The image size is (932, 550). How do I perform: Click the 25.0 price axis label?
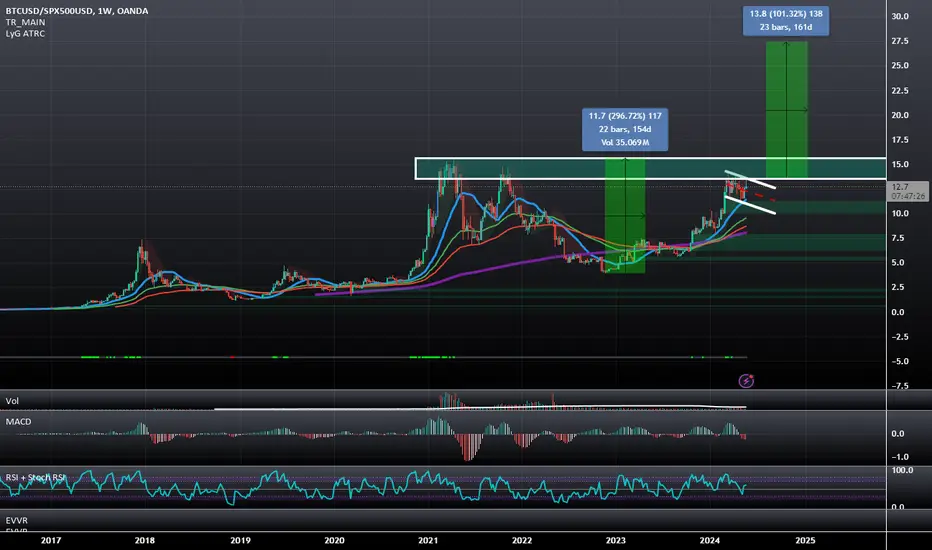point(900,65)
